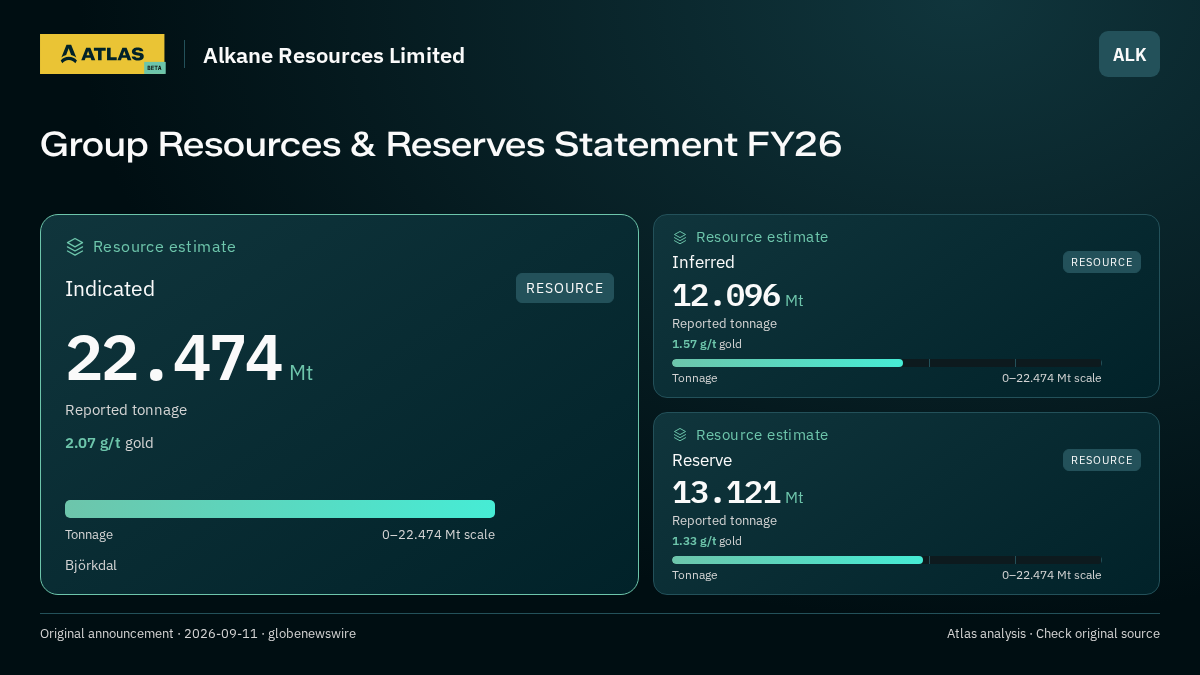This screenshot has height=675, width=1200.
Task: Click the Alkane Resources Limited company name
Action: 334,55
